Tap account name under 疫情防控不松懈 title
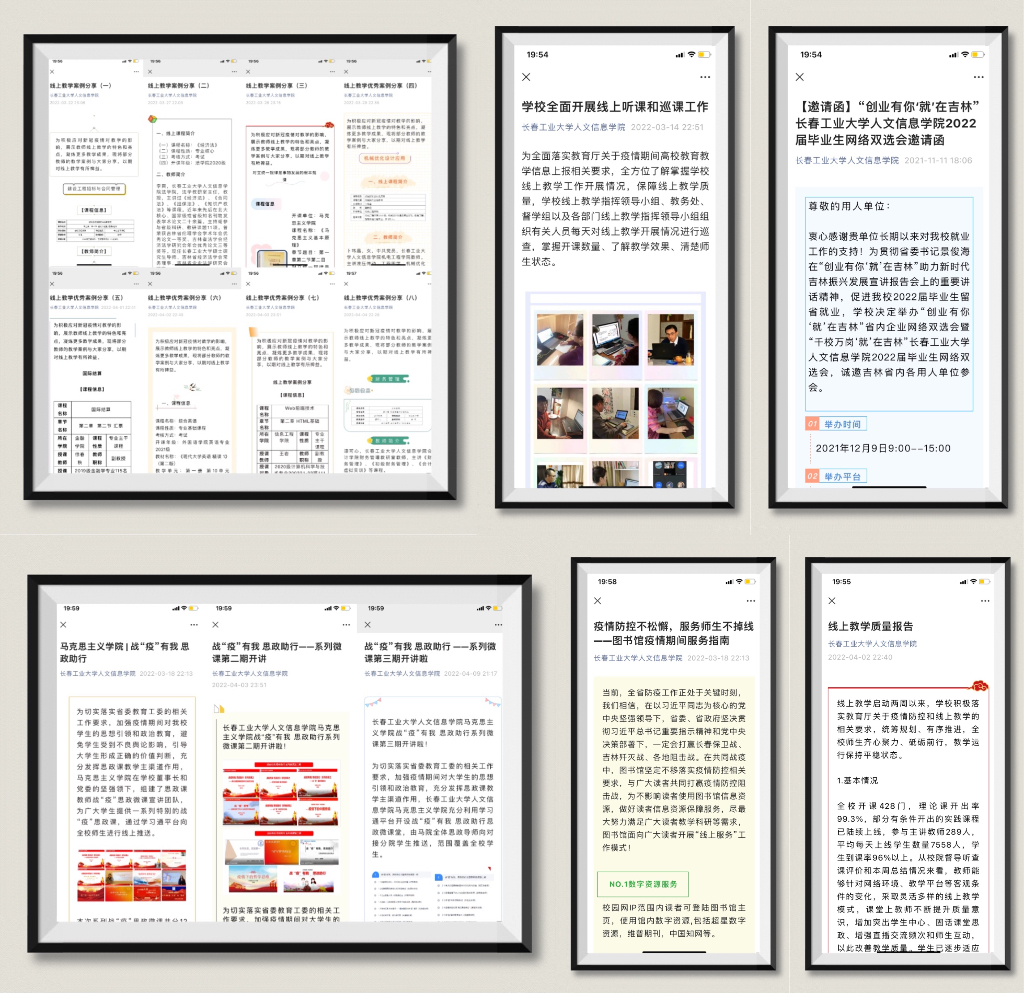Image resolution: width=1024 pixels, height=993 pixels. pyautogui.click(x=638, y=658)
